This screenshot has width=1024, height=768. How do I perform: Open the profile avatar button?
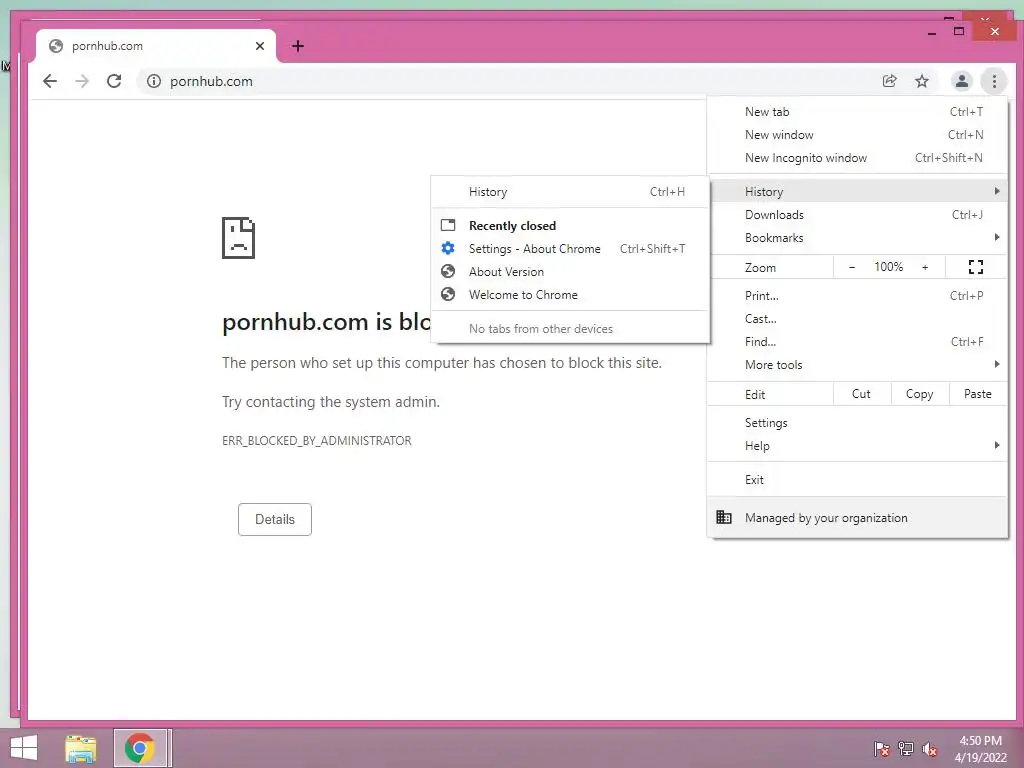coord(961,81)
